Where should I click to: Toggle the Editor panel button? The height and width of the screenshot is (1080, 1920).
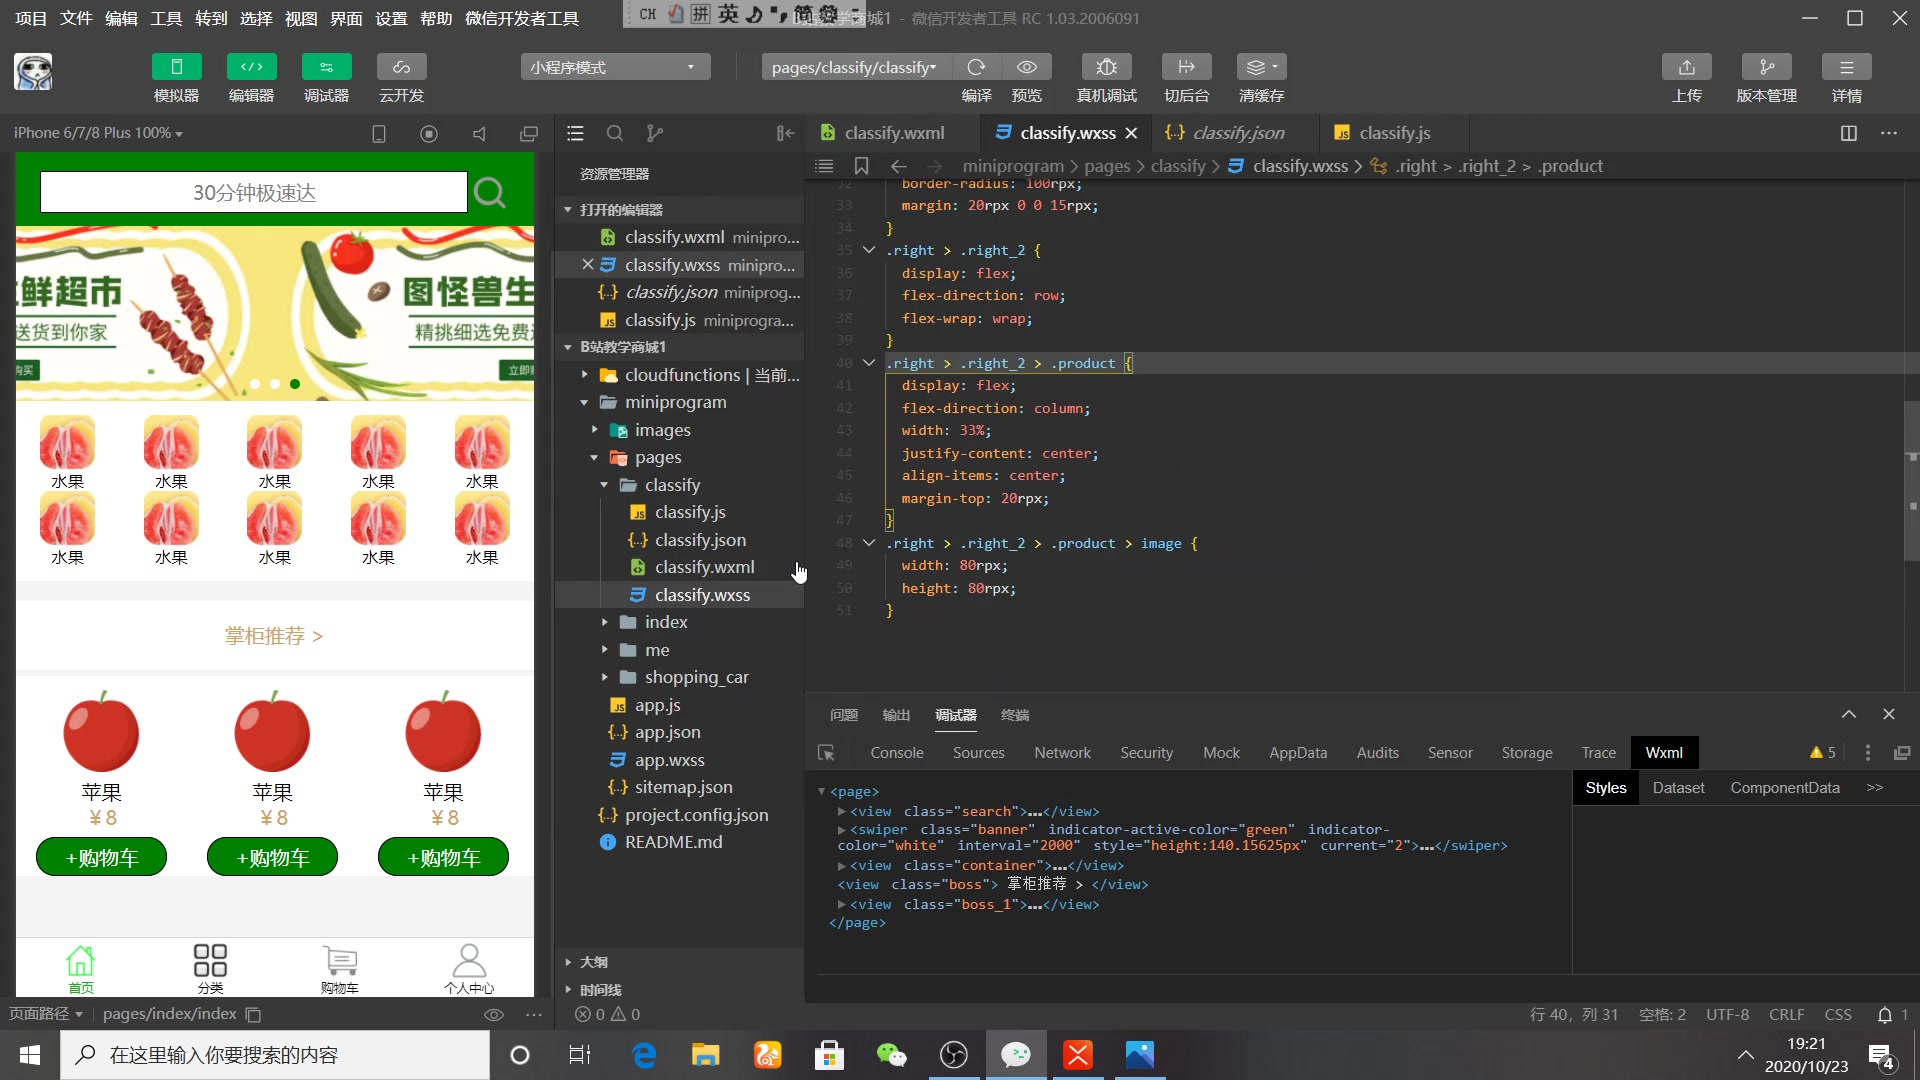(x=251, y=67)
